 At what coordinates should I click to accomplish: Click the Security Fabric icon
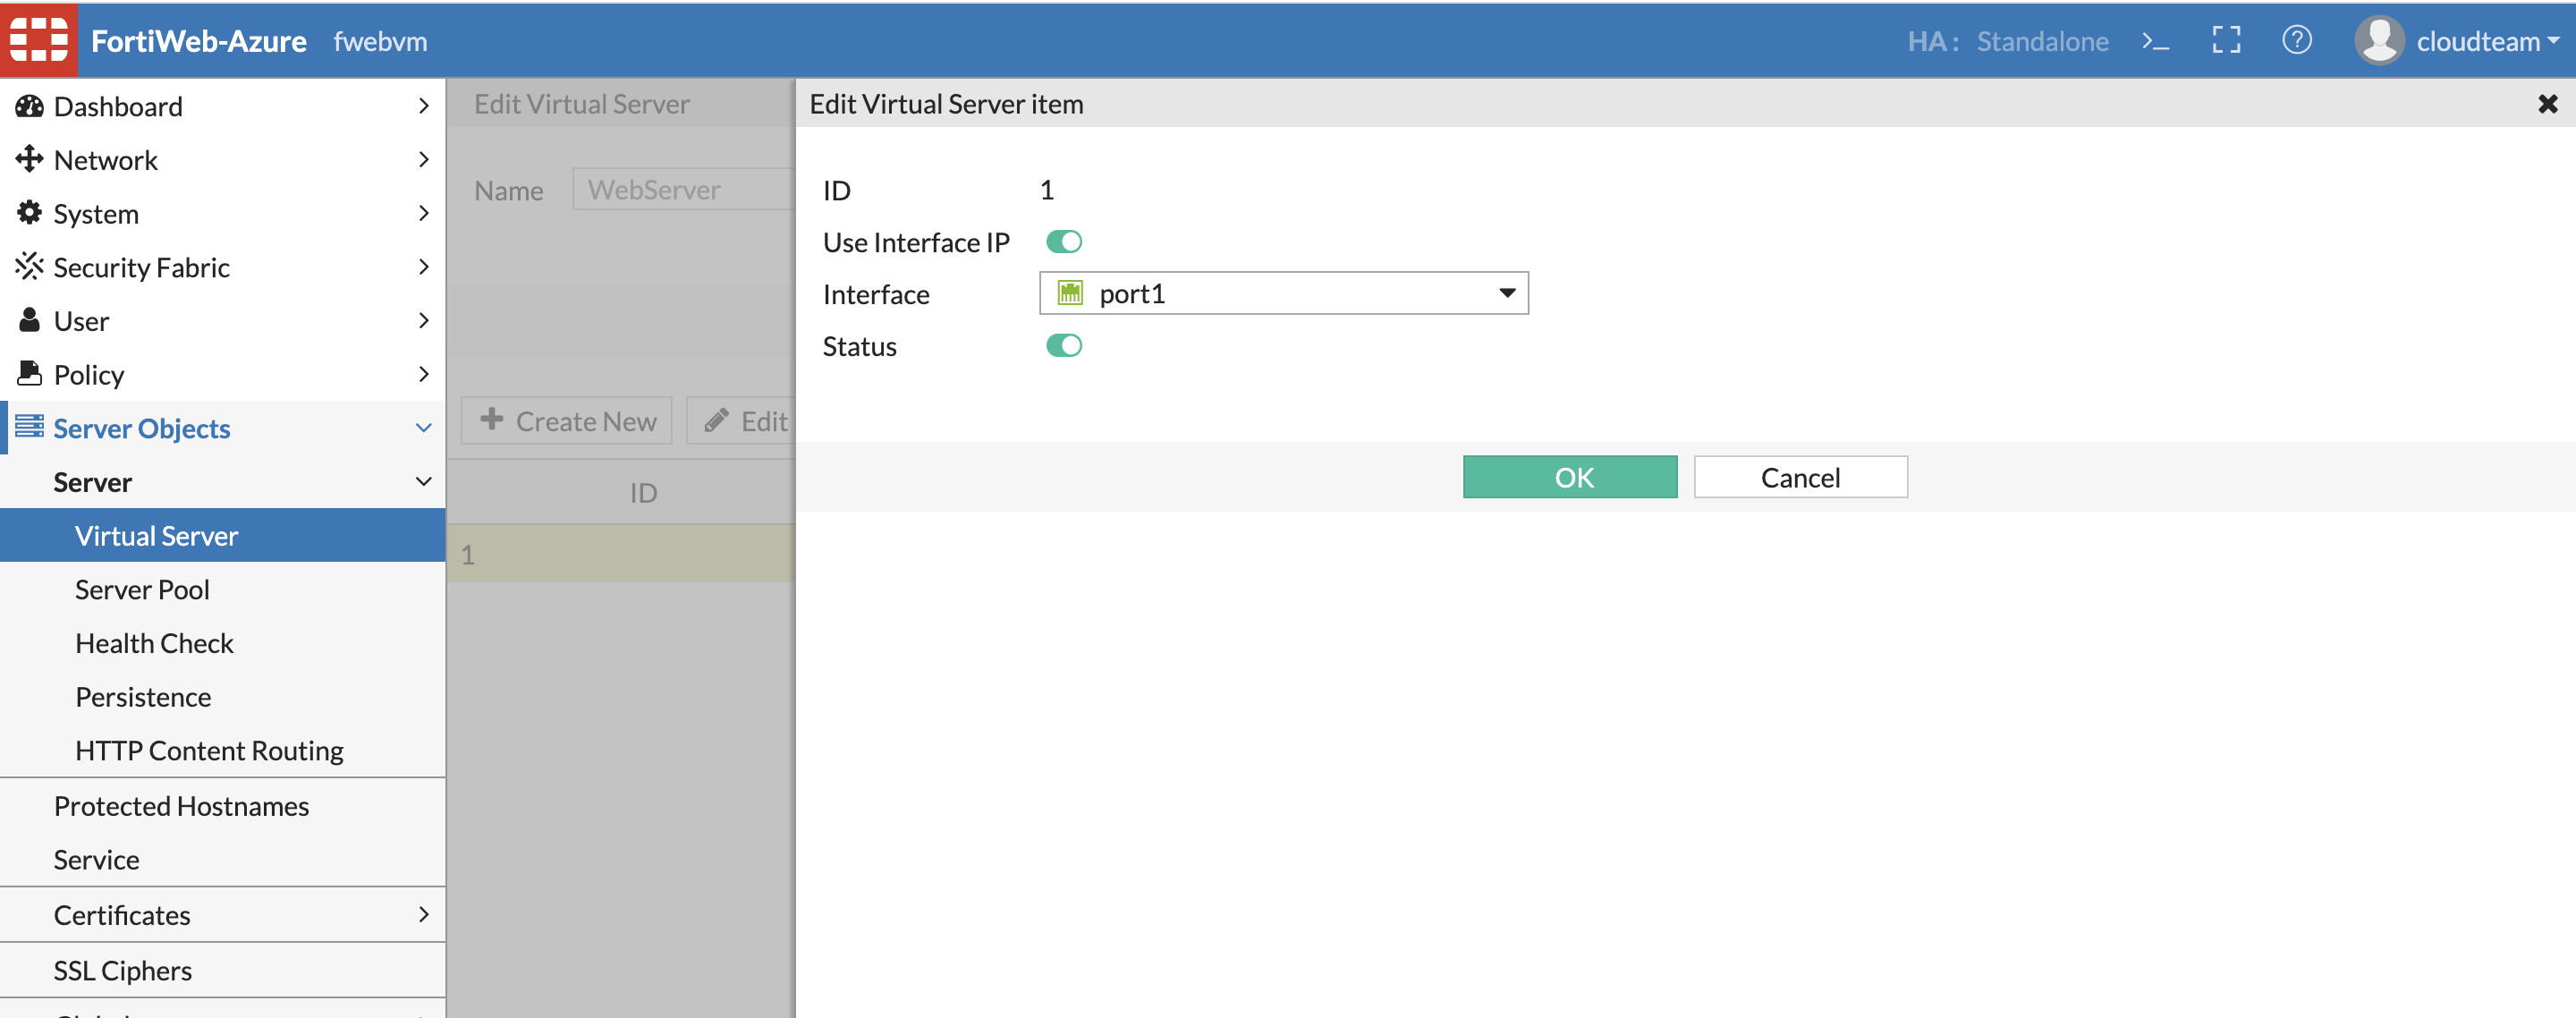(29, 266)
